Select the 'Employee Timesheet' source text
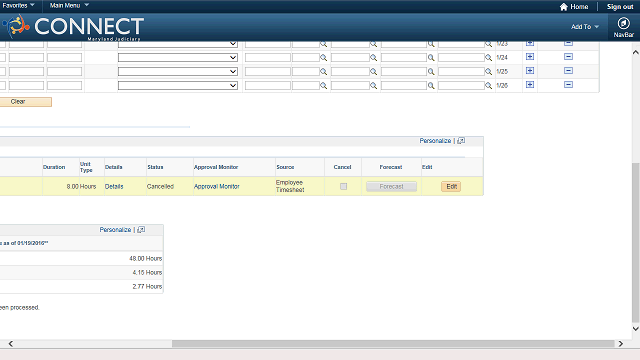This screenshot has height=360, width=640. click(x=290, y=186)
